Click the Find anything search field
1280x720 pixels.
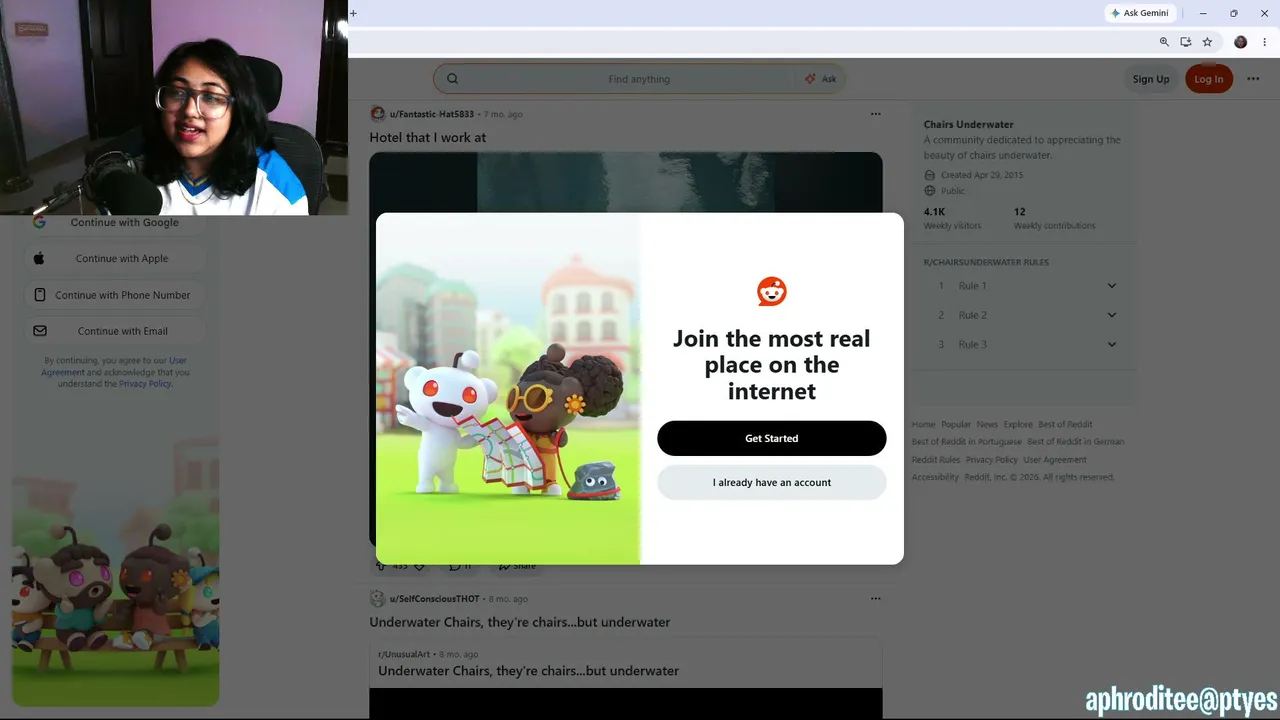639,79
